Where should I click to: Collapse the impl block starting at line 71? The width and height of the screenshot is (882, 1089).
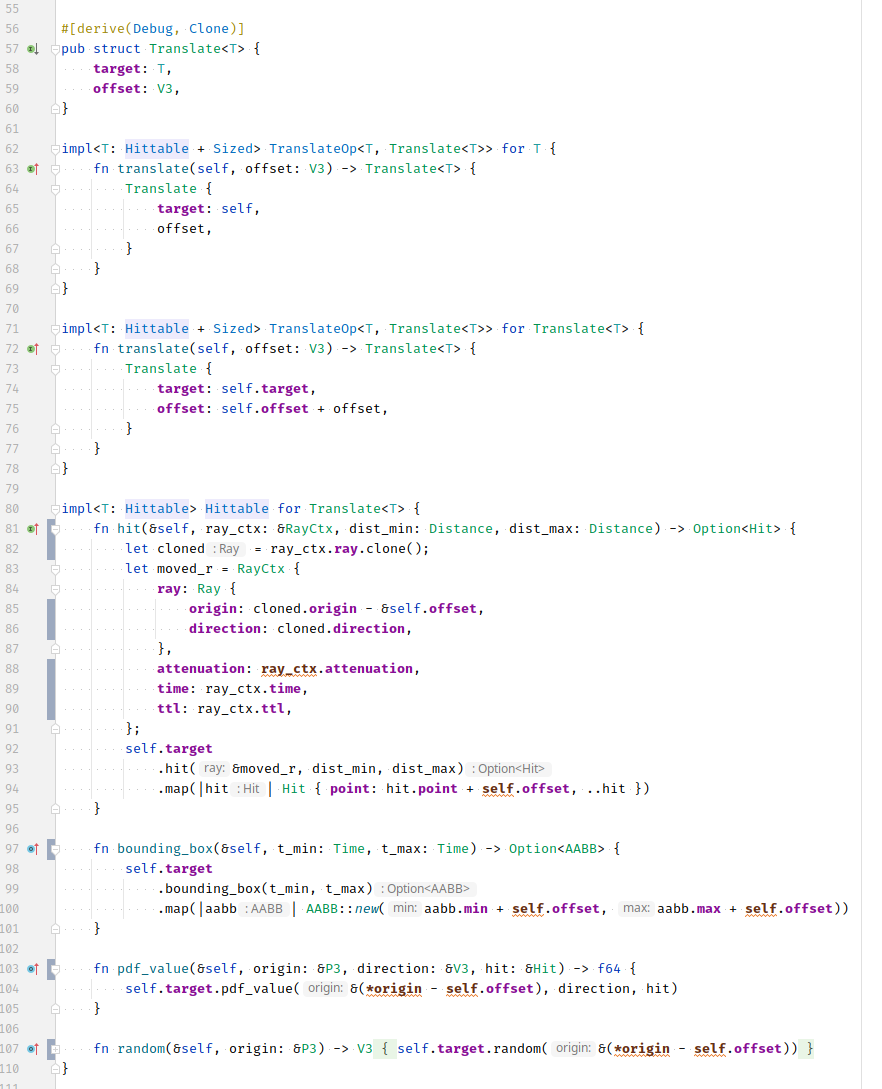(x=55, y=329)
